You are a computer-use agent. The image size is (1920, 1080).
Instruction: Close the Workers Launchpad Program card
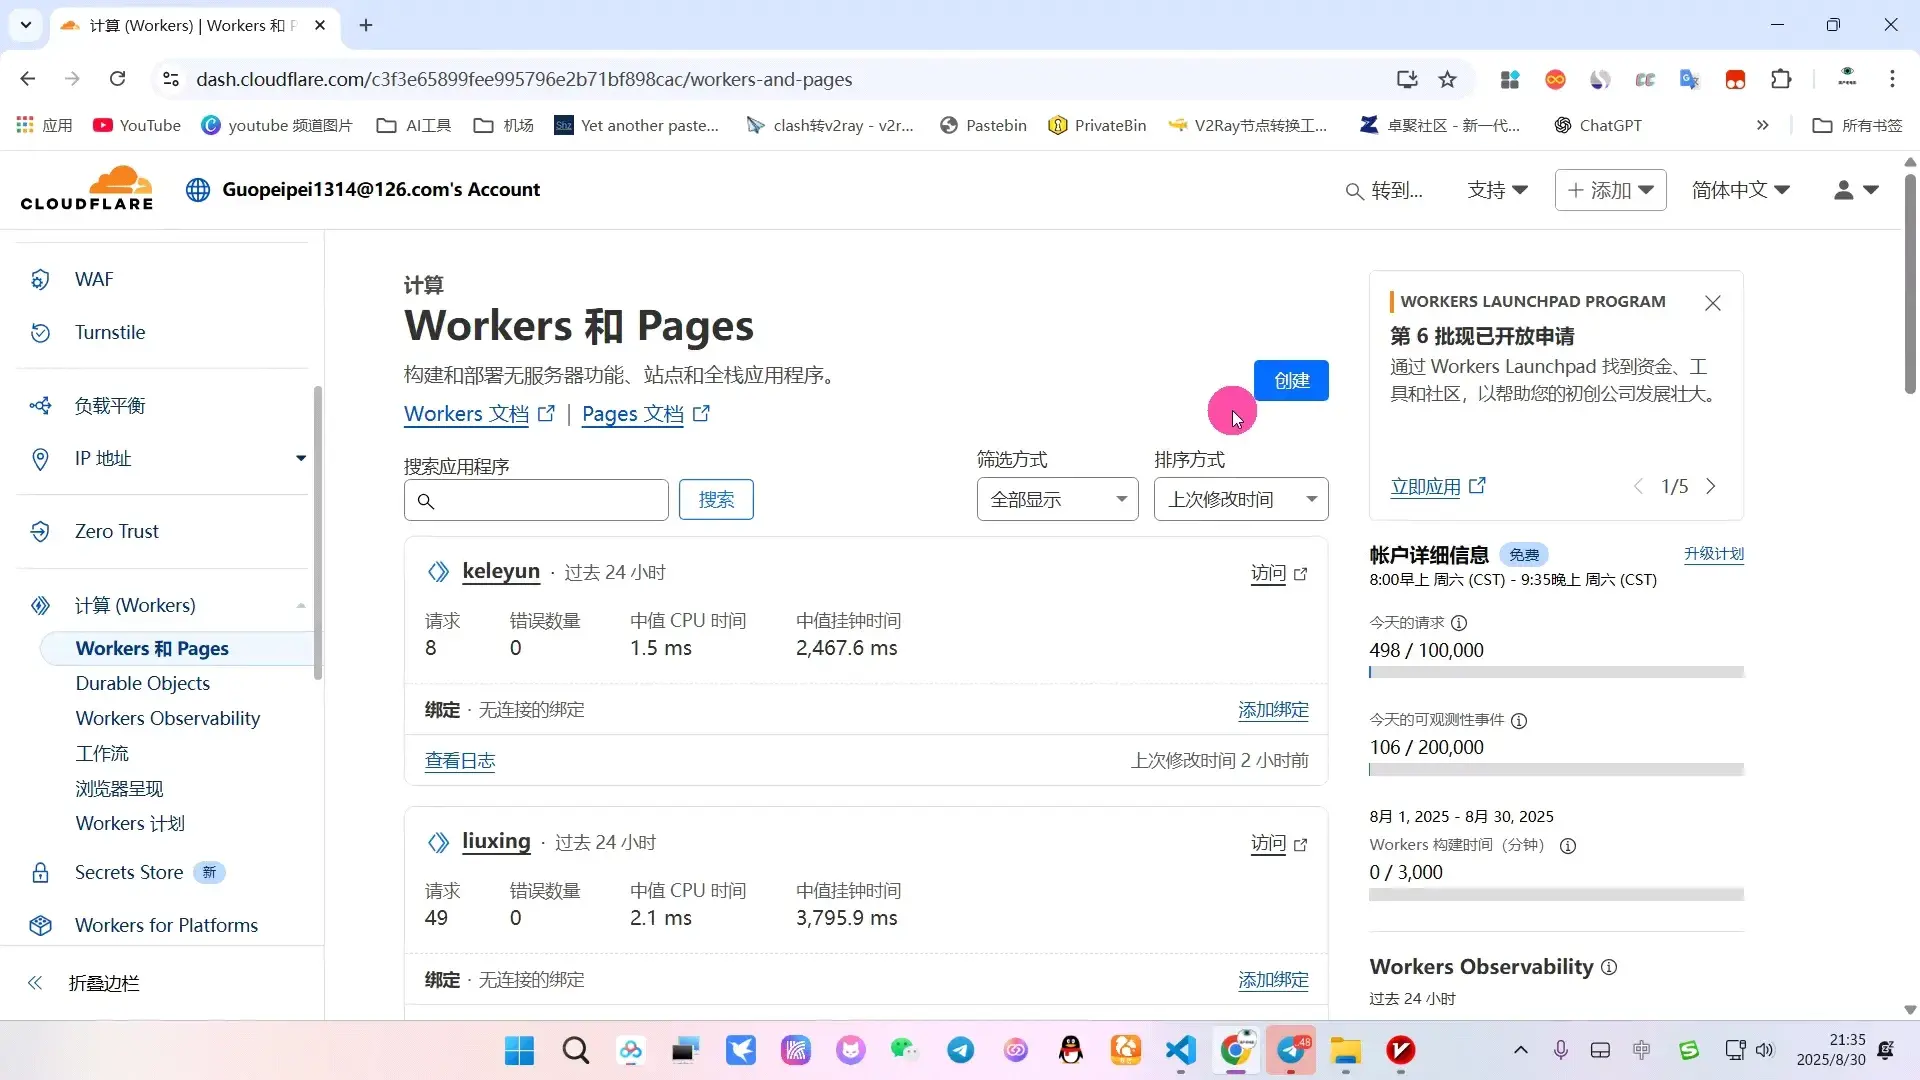pos(1712,303)
